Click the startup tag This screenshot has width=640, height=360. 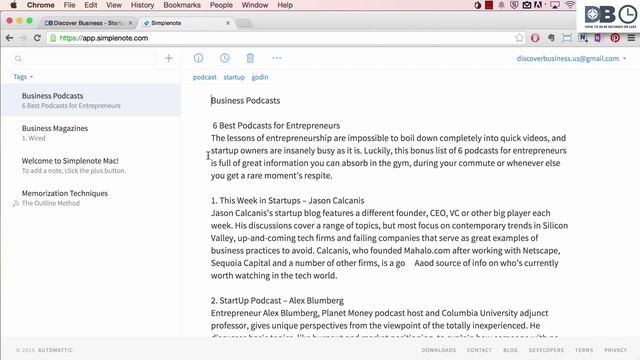234,77
